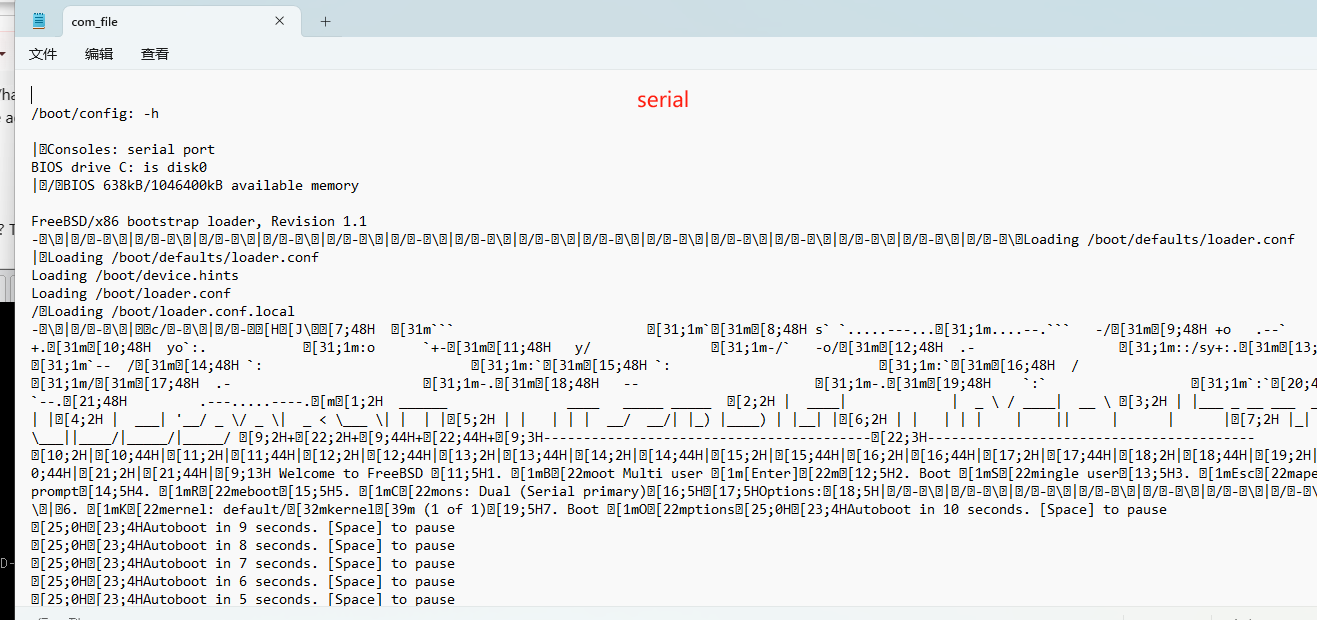This screenshot has width=1317, height=620.
Task: Click the 'Consoles: serial port' line
Action: [130, 150]
